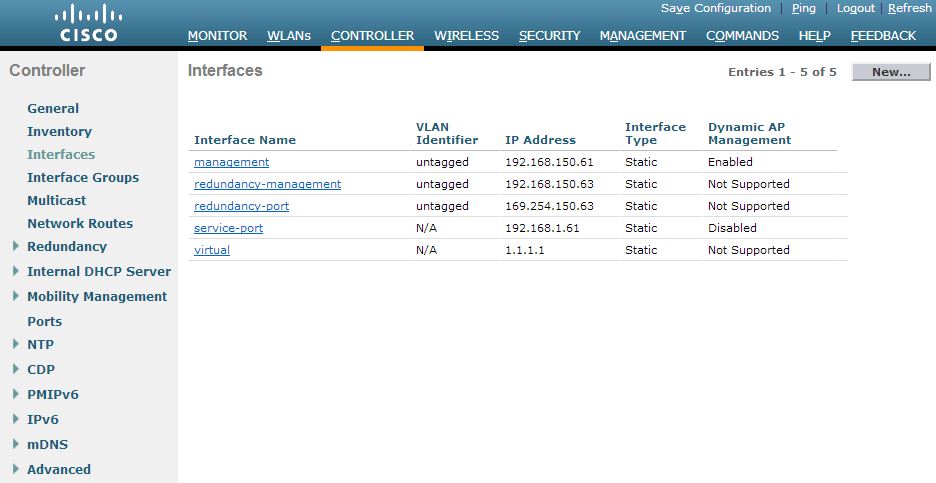Click the CDP sidebar label
Screen dimensions: 936x483
pos(41,370)
